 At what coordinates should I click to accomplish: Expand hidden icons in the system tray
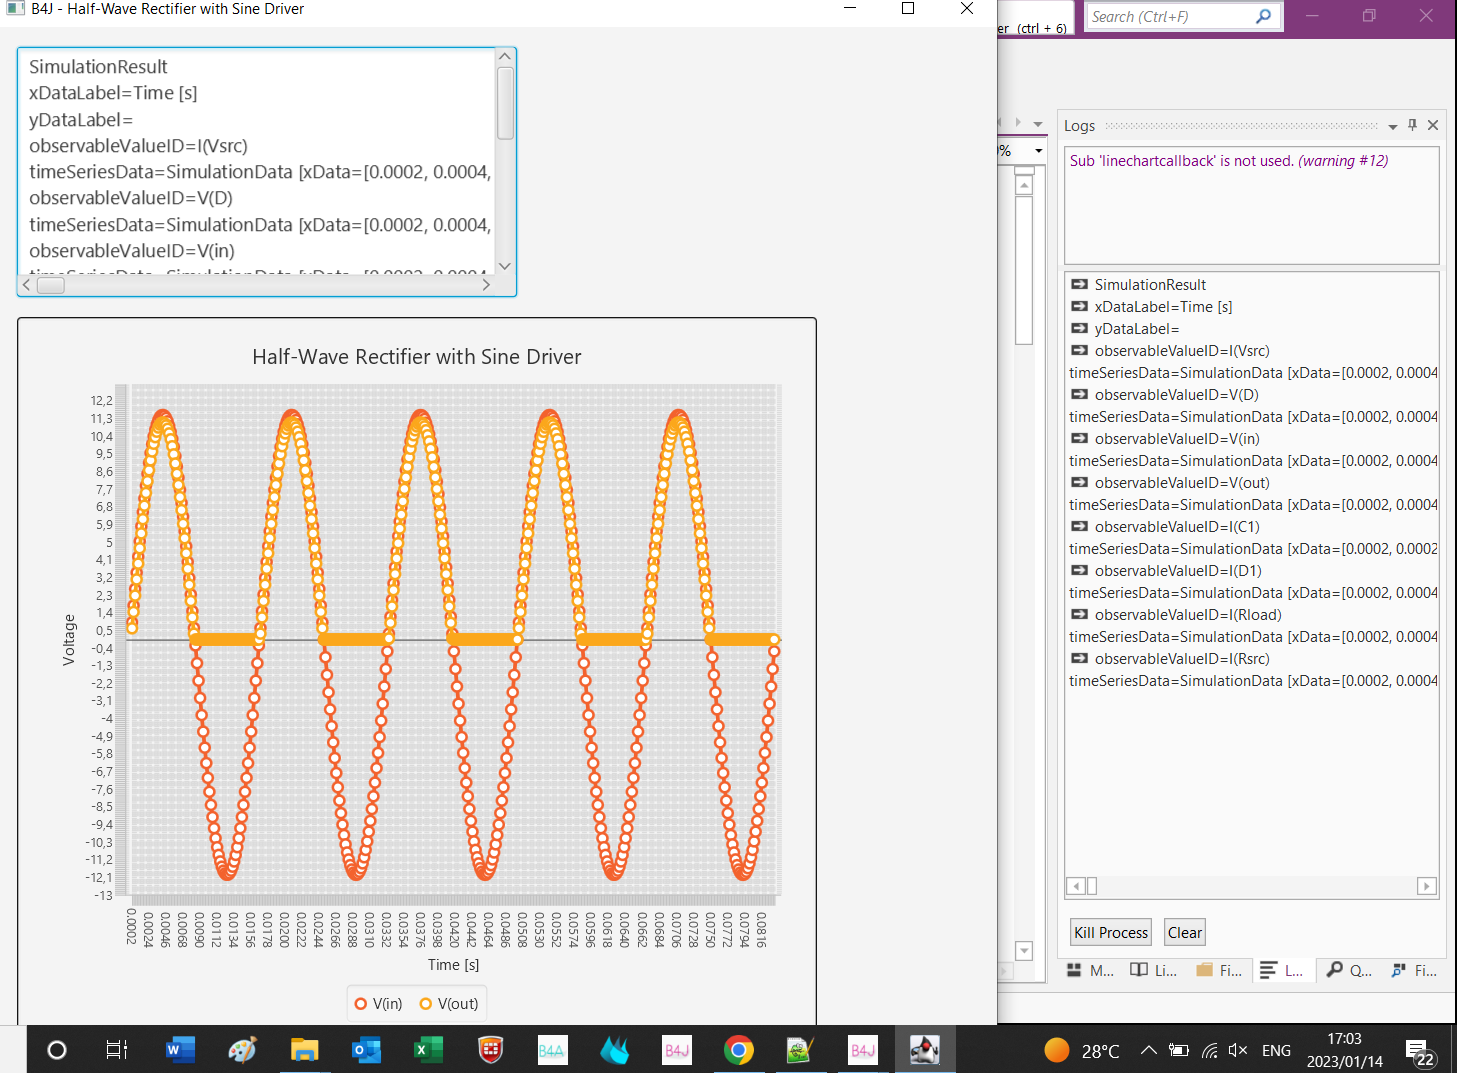click(1148, 1050)
